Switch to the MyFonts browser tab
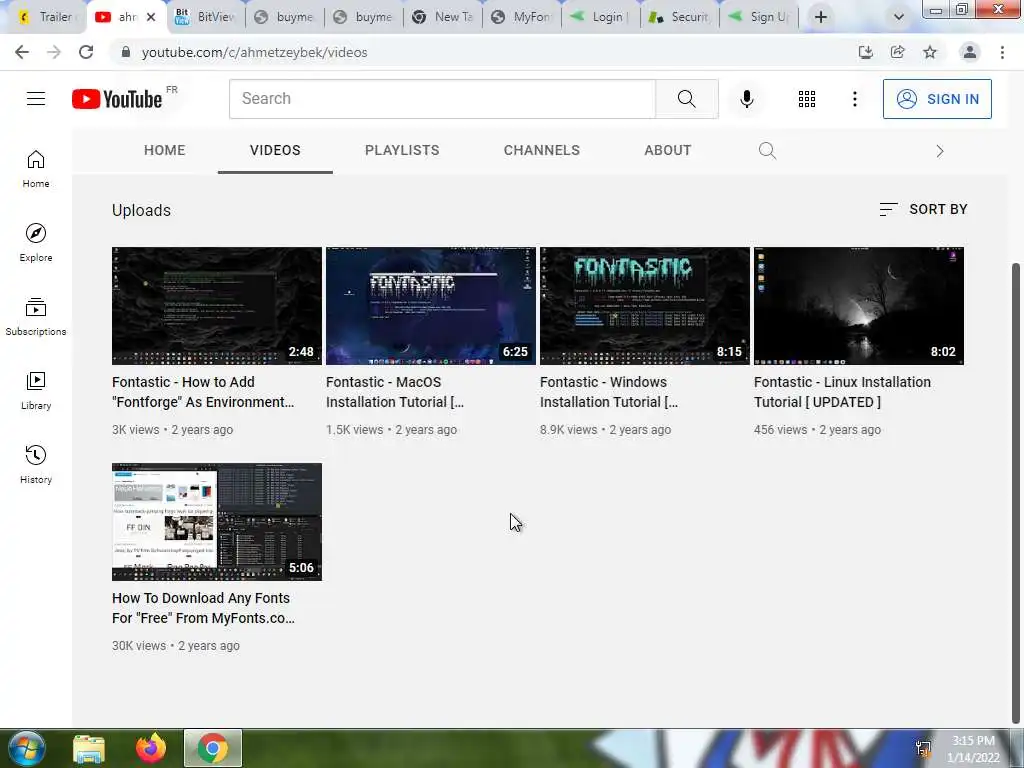This screenshot has width=1024, height=768. pos(521,17)
